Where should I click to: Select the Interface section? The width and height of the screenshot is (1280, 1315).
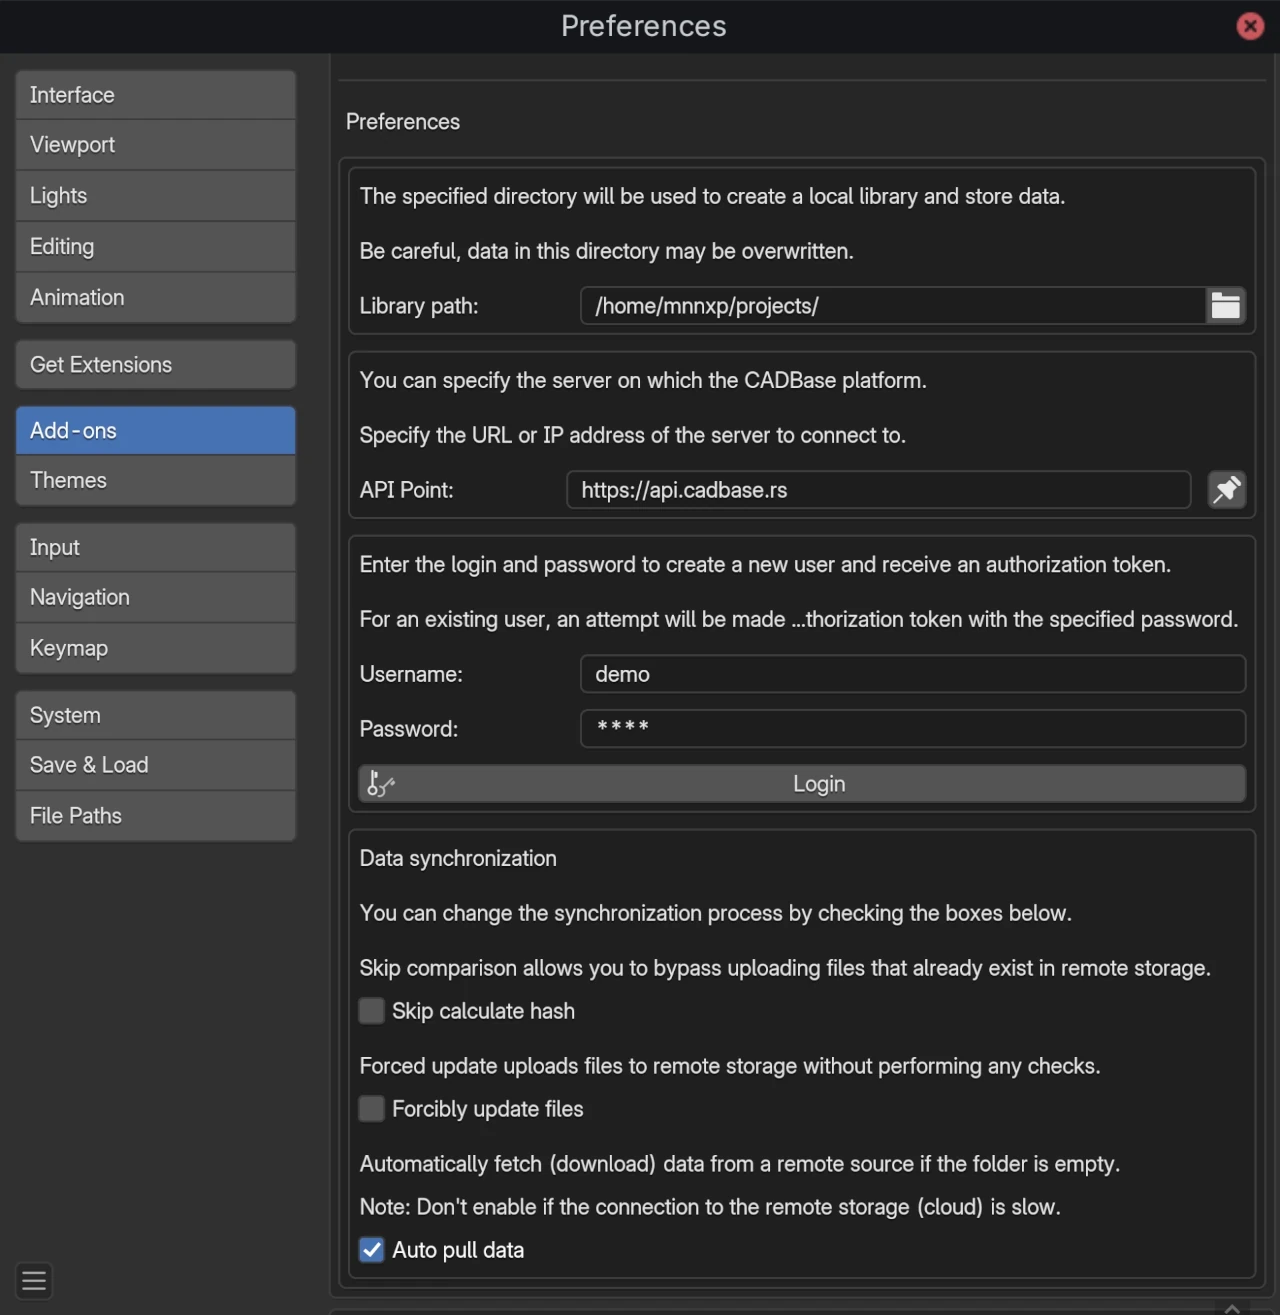[x=155, y=94]
